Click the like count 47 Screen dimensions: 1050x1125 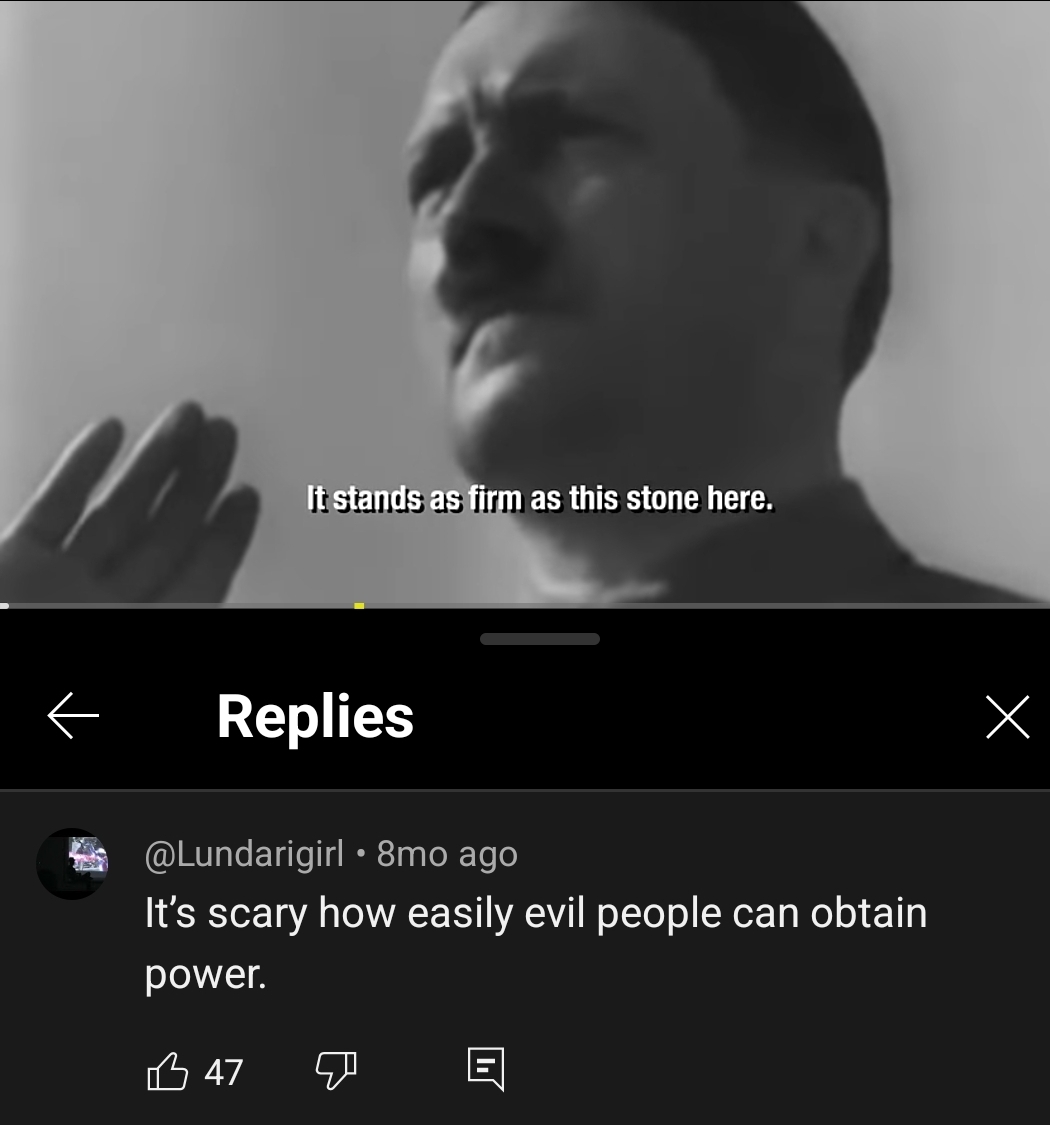223,1073
